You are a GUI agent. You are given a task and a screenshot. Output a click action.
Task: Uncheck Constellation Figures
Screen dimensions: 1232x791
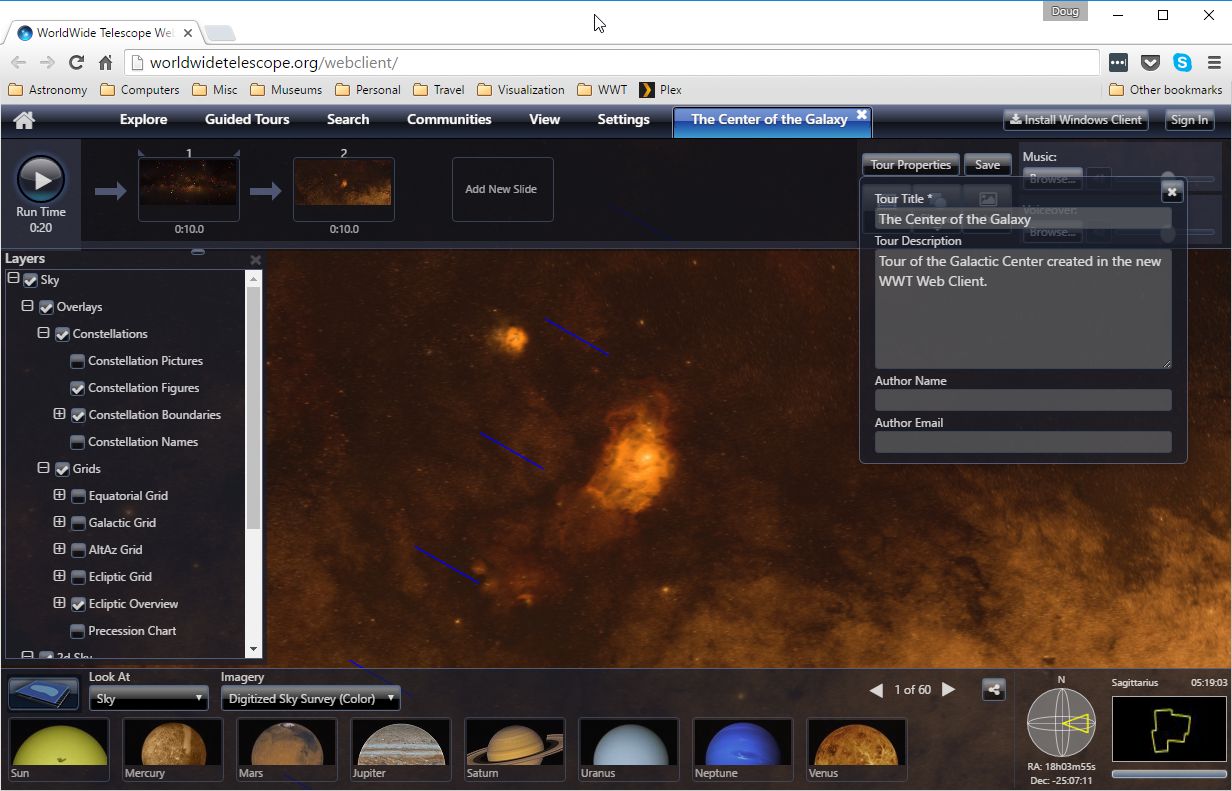tap(78, 388)
